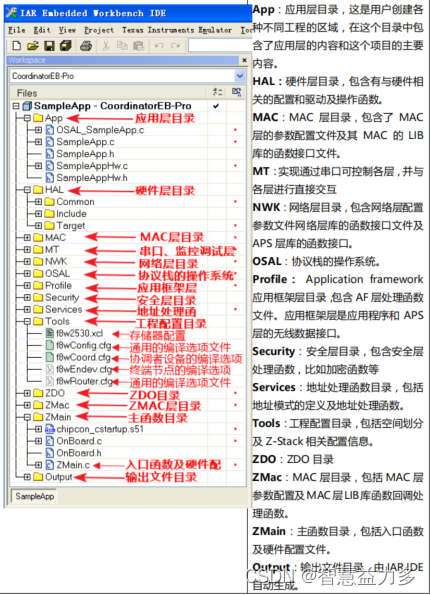The height and width of the screenshot is (595, 431).
Task: Select the ZMac folder
Action: [57, 405]
